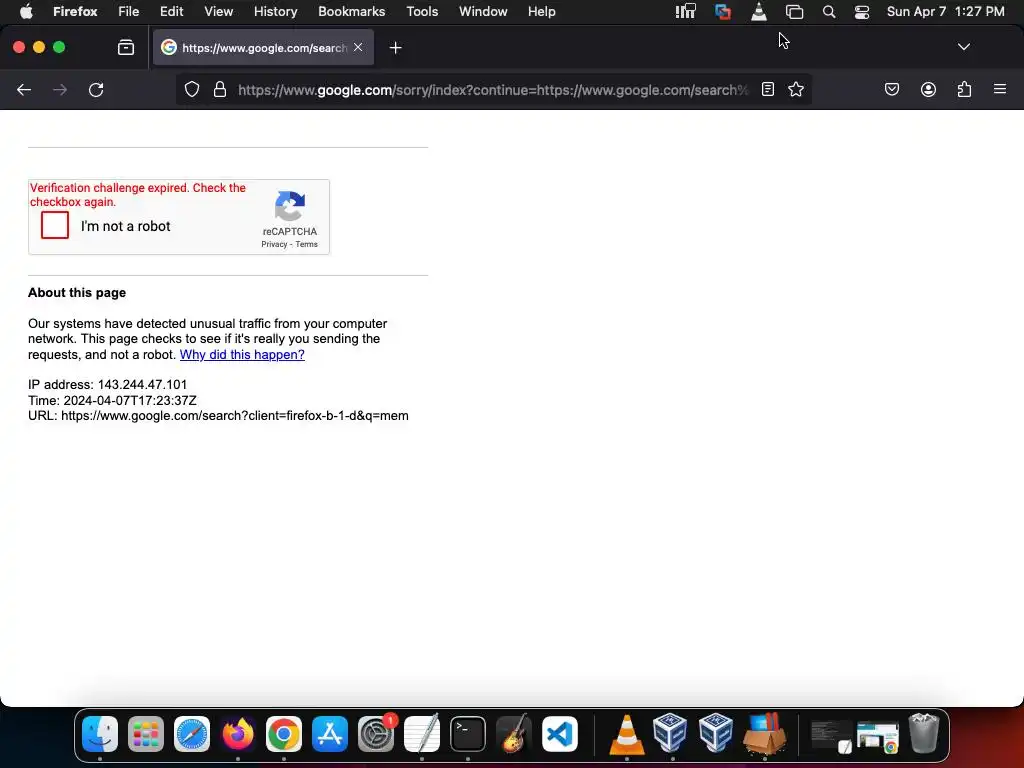Expand the list all tabs dropdown
Image resolution: width=1024 pixels, height=768 pixels.
963,47
